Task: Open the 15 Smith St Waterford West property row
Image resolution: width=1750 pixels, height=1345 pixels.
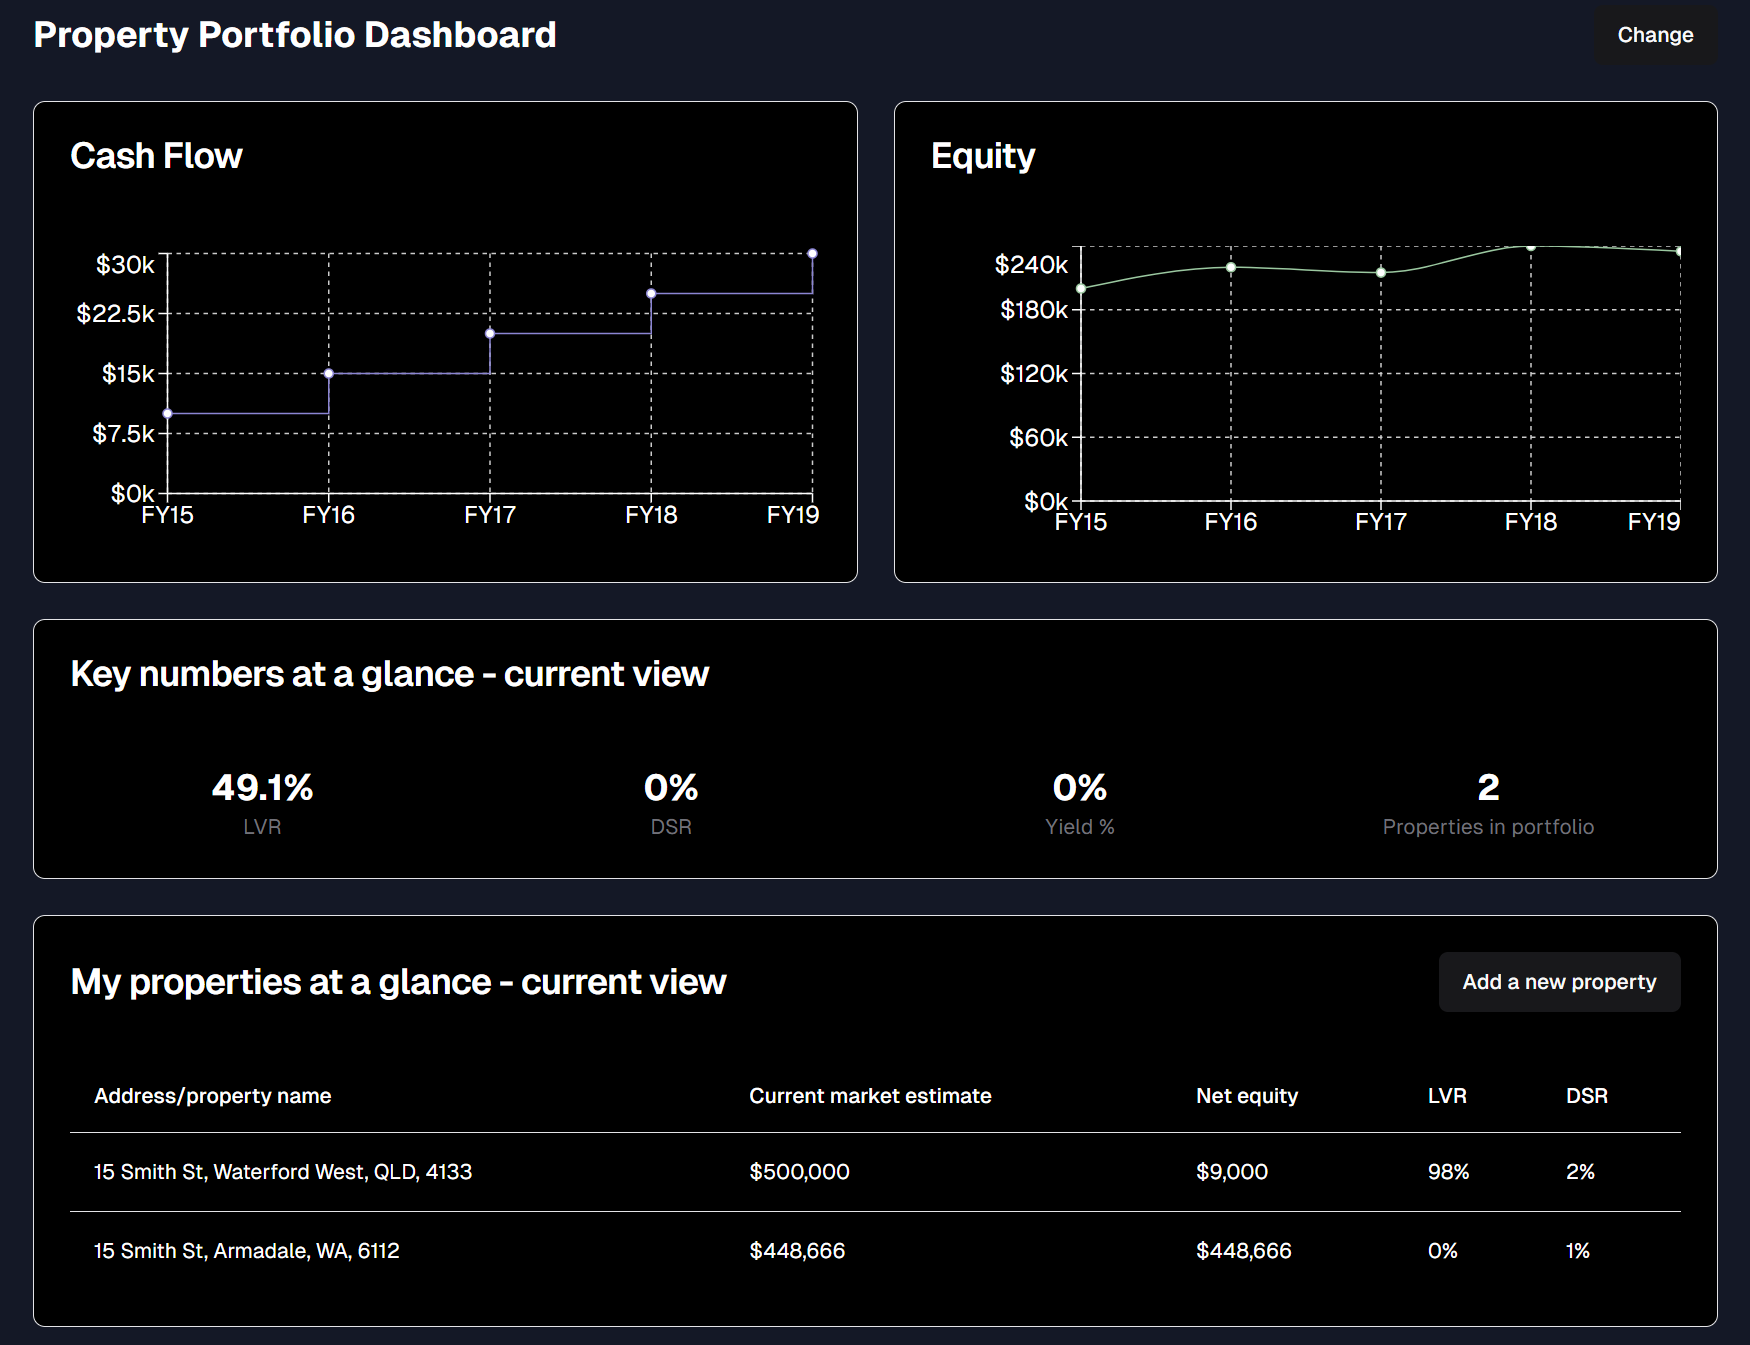Action: (283, 1171)
